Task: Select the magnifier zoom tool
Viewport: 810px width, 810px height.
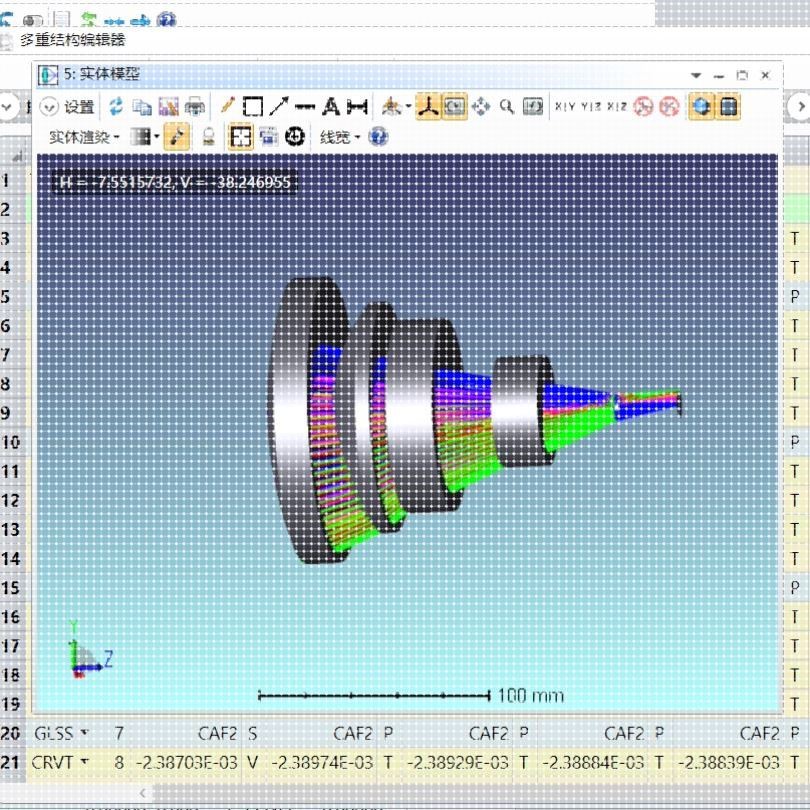Action: pos(506,107)
